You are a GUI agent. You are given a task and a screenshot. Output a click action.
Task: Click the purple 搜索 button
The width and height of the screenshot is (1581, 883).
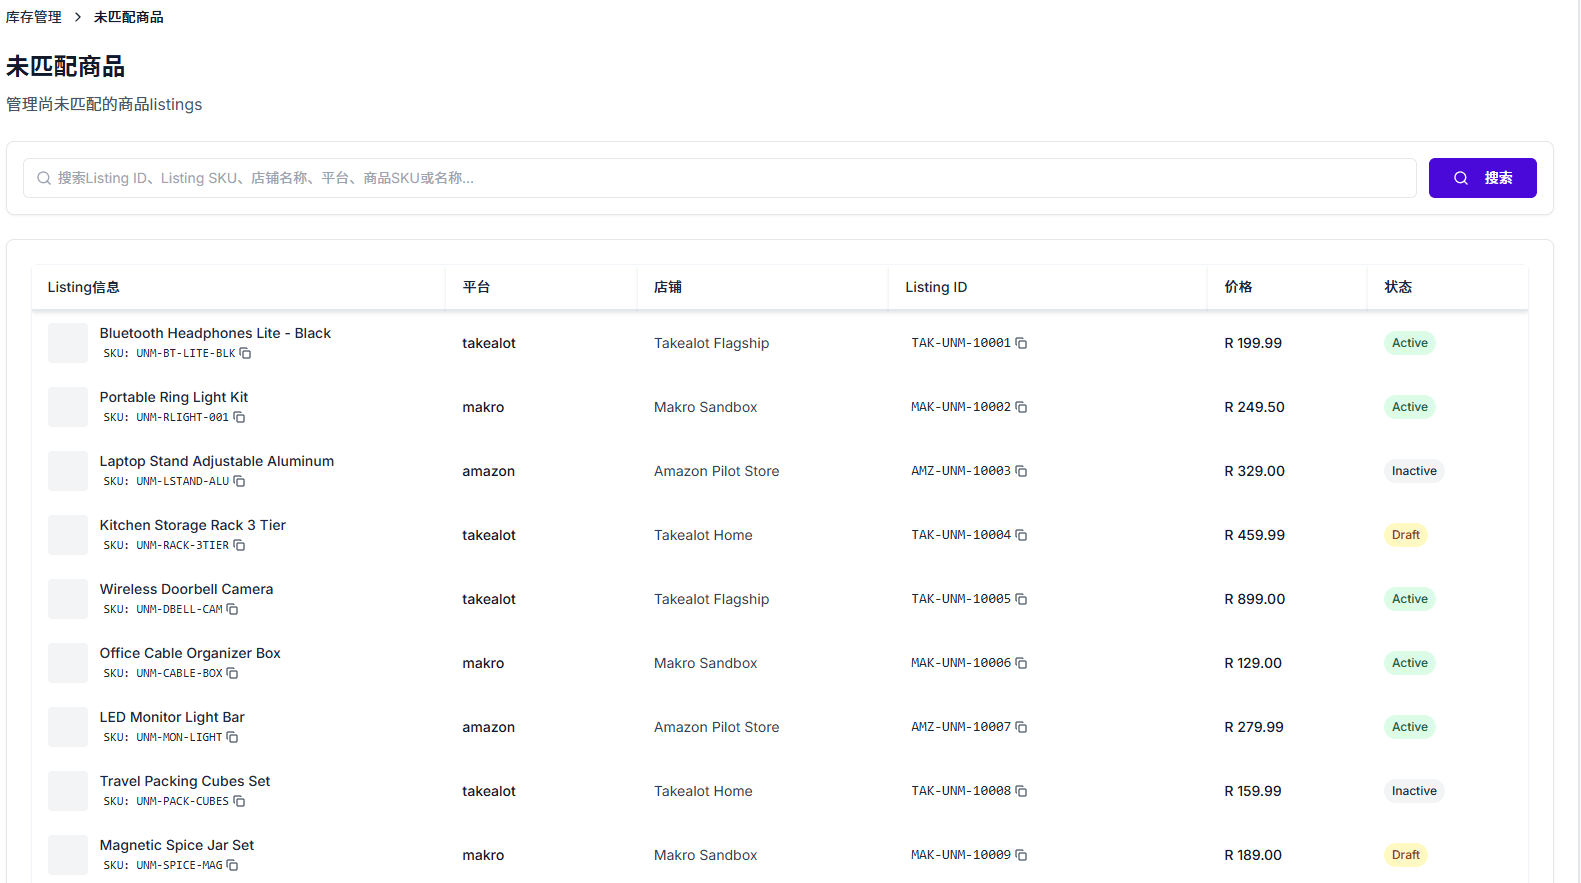pyautogui.click(x=1482, y=178)
